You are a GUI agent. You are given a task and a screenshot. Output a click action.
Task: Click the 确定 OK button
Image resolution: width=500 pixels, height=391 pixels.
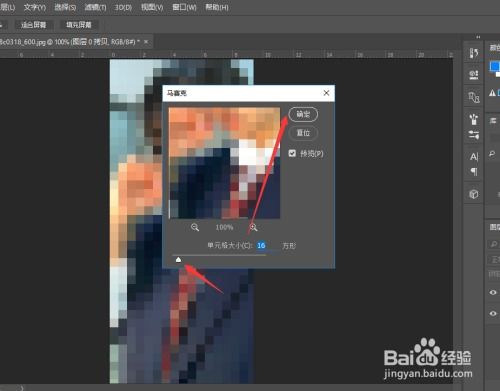point(303,114)
